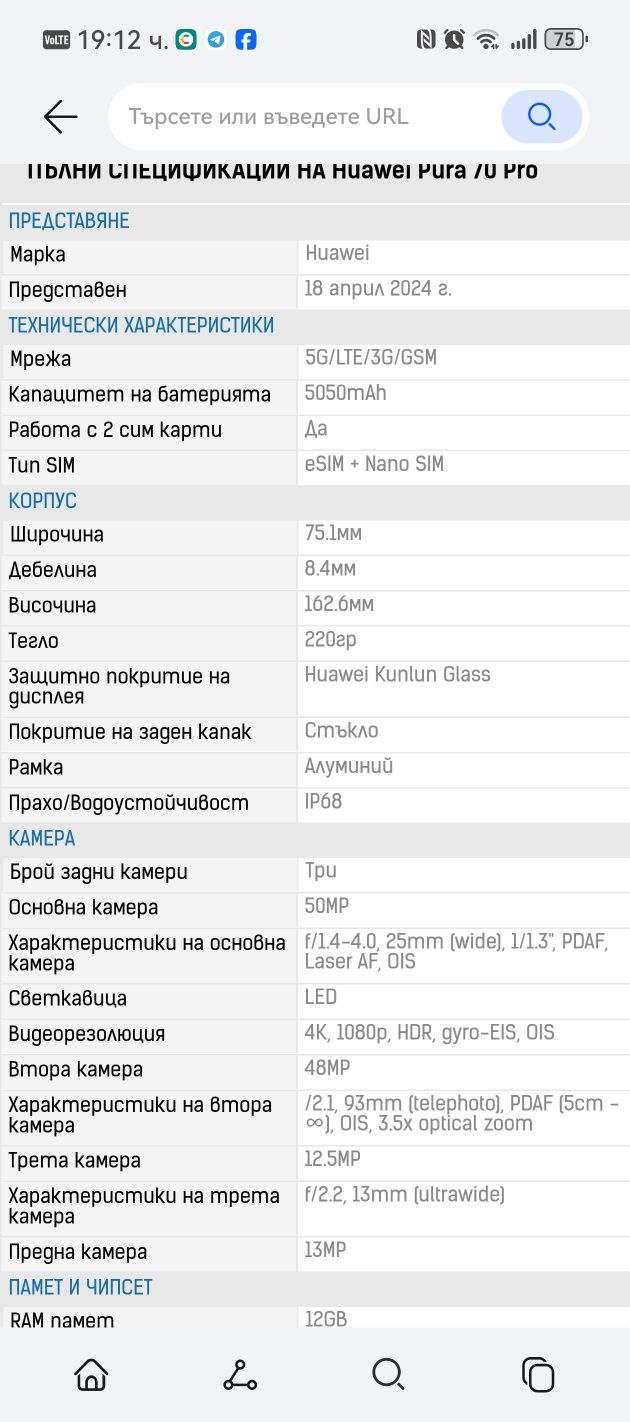
Task: Tap the Huawei brand value cell
Action: pyautogui.click(x=337, y=254)
